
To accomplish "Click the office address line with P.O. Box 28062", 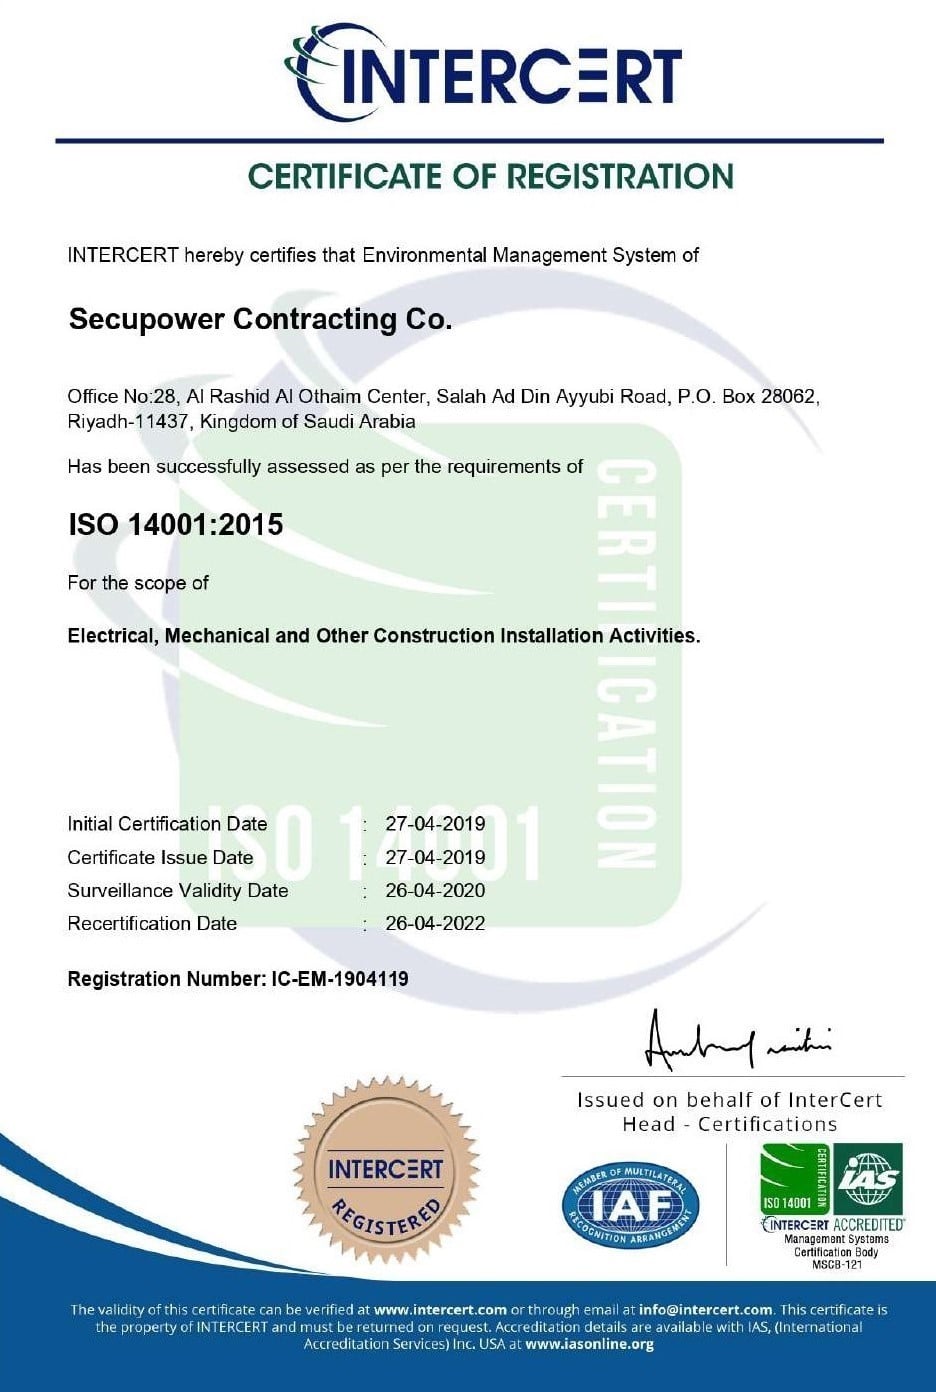I will [x=444, y=397].
